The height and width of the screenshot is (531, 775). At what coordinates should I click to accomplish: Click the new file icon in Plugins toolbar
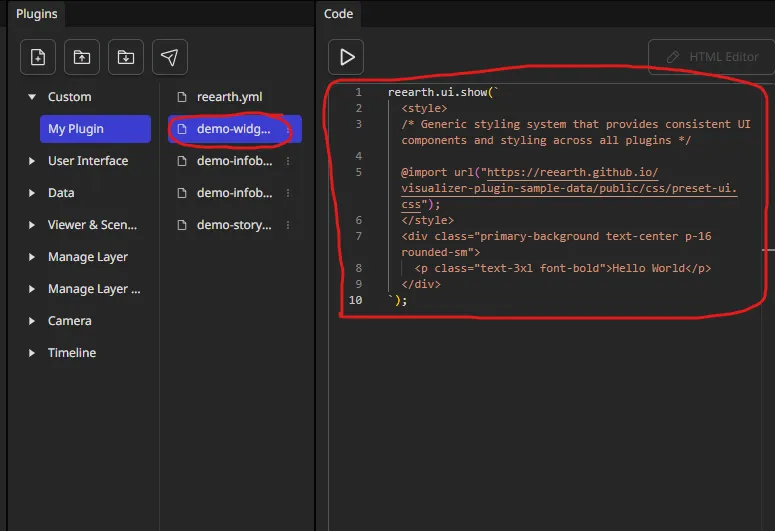38,57
